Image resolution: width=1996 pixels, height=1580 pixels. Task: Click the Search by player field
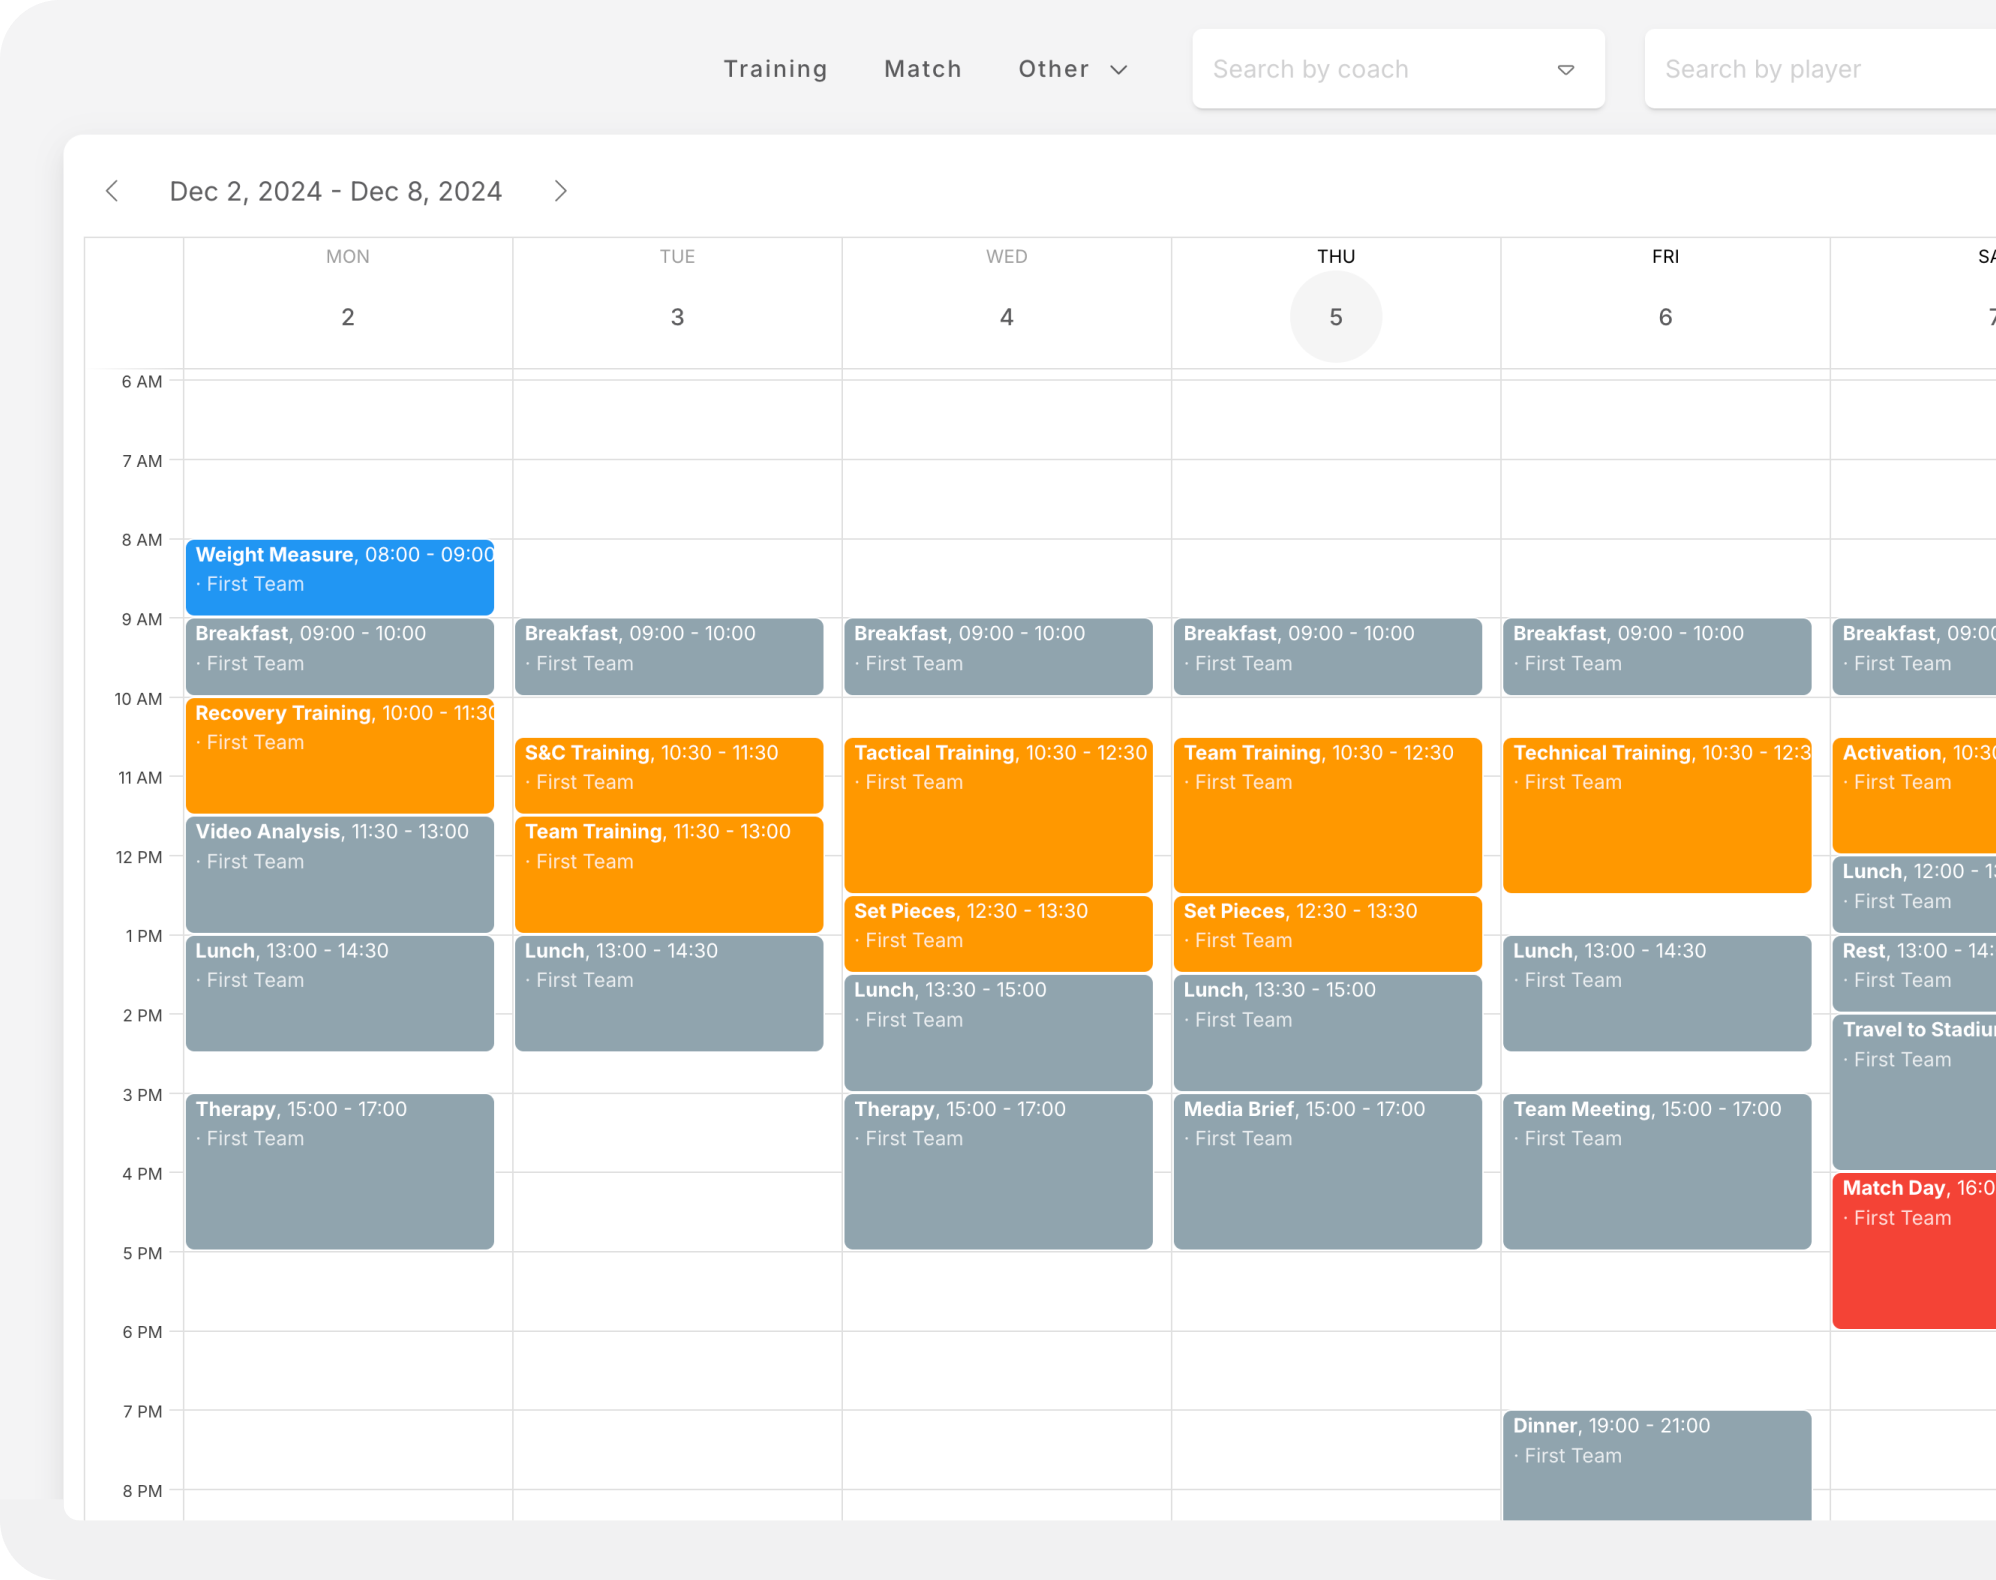click(x=1800, y=69)
